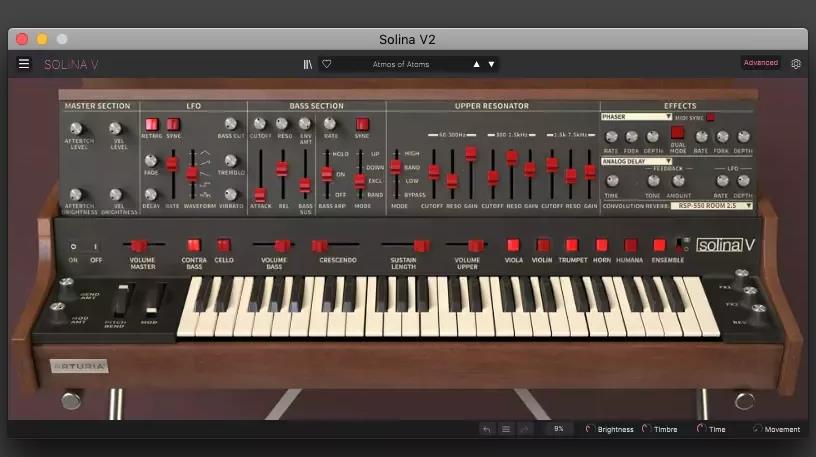Toggle the LFO Retrig button
The width and height of the screenshot is (816, 457).
(x=151, y=124)
